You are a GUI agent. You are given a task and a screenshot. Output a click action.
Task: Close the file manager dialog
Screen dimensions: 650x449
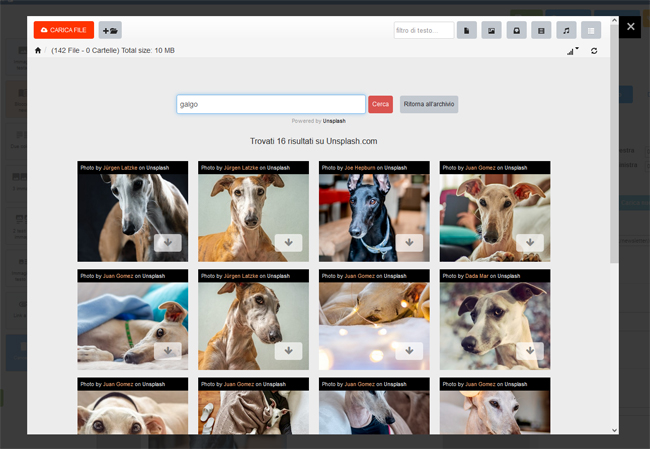631,28
